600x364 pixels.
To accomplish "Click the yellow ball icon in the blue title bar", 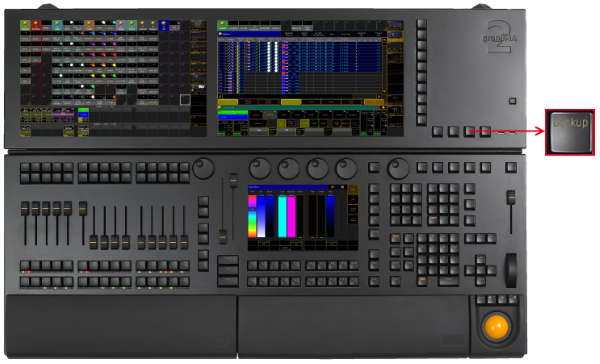I will (x=220, y=34).
